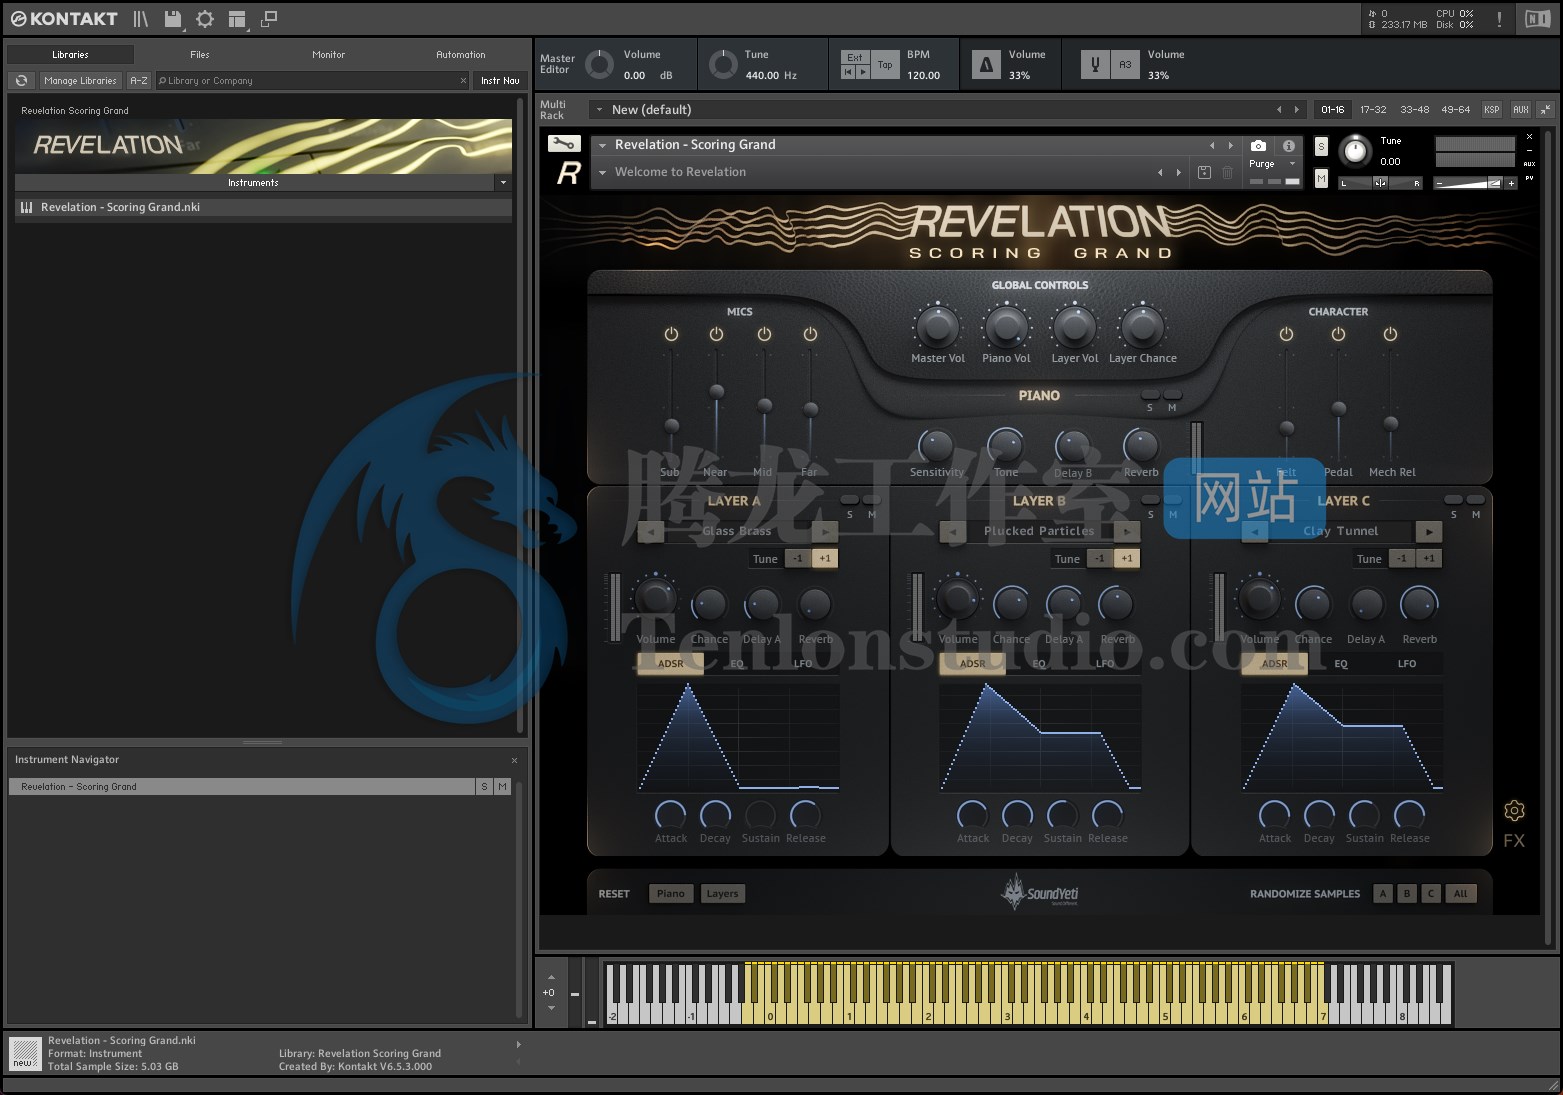Viewport: 1563px width, 1095px height.
Task: Adjust the Master Vol knob
Action: (x=937, y=326)
